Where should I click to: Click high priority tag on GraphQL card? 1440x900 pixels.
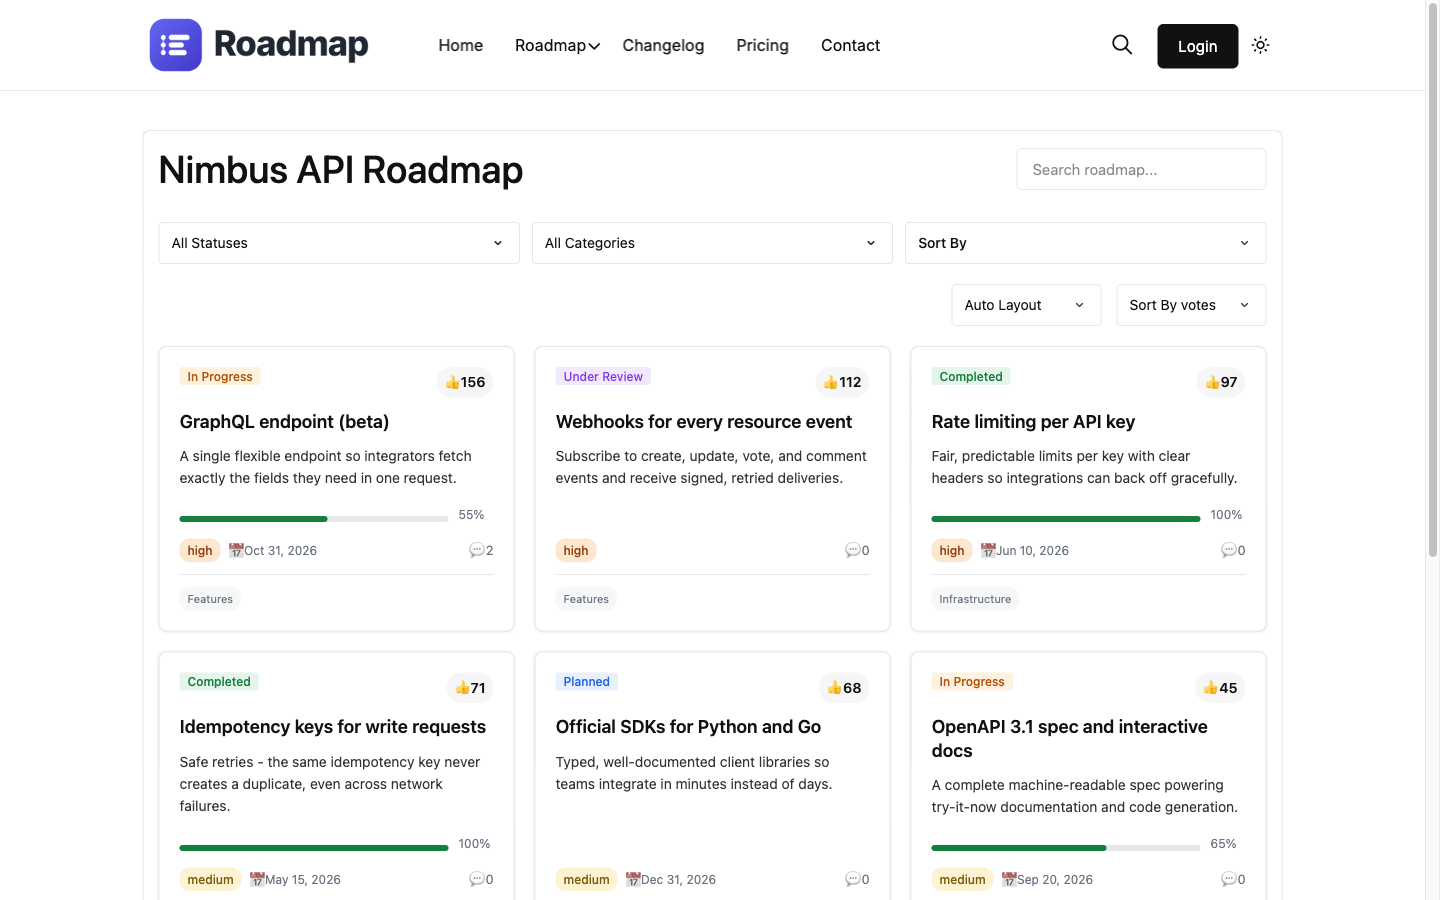200,550
